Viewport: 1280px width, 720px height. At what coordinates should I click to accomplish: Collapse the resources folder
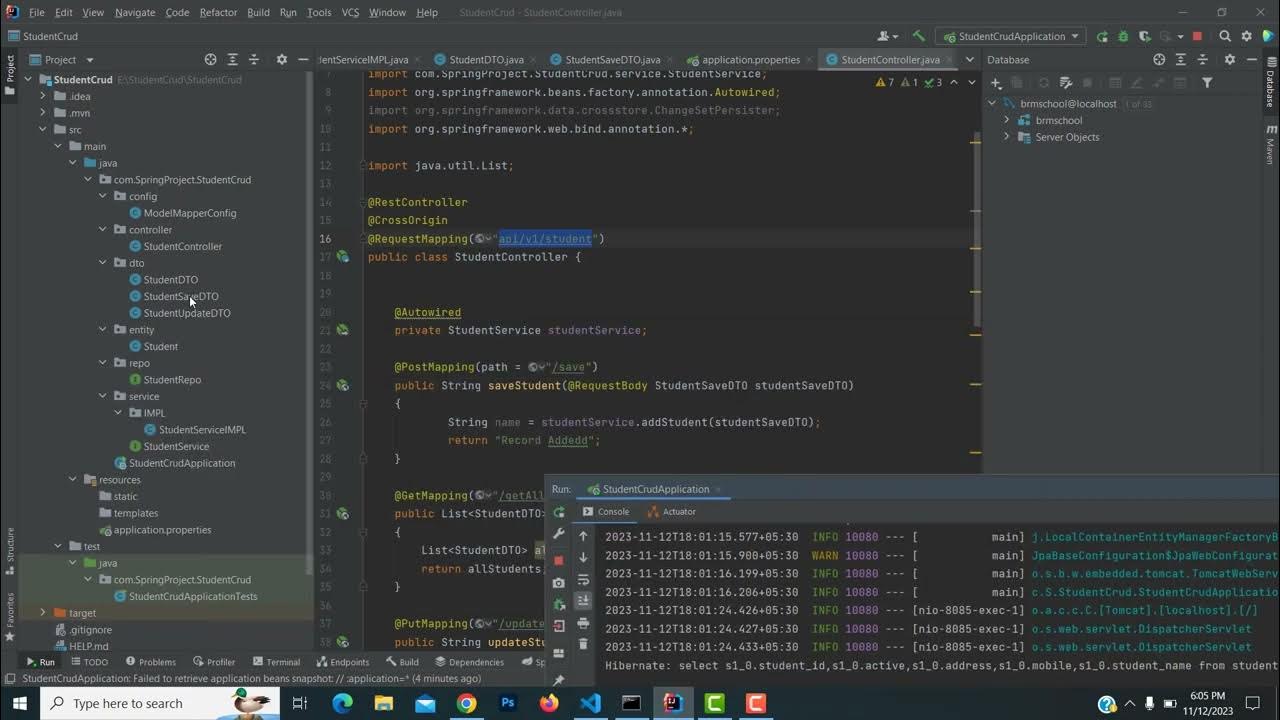tap(73, 480)
